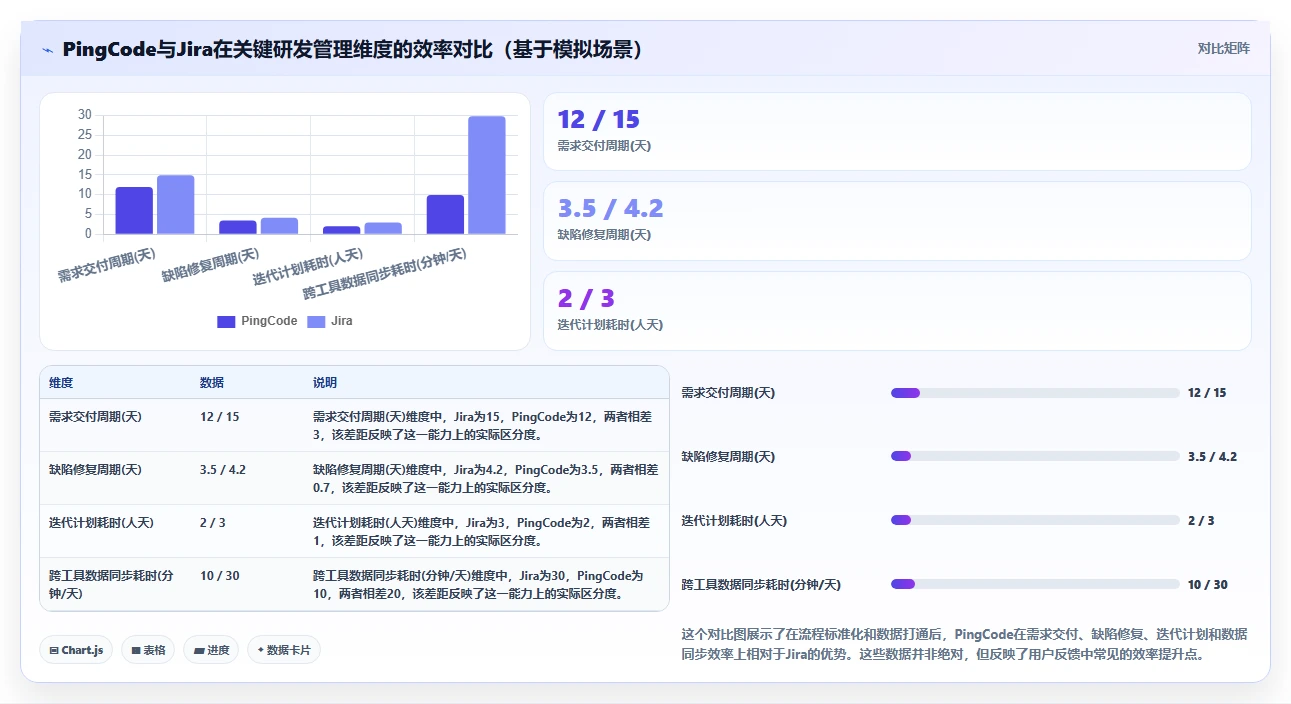The height and width of the screenshot is (704, 1291).
Task: Click the 2 / 3 value beside the progress bar
Action: pos(1201,521)
